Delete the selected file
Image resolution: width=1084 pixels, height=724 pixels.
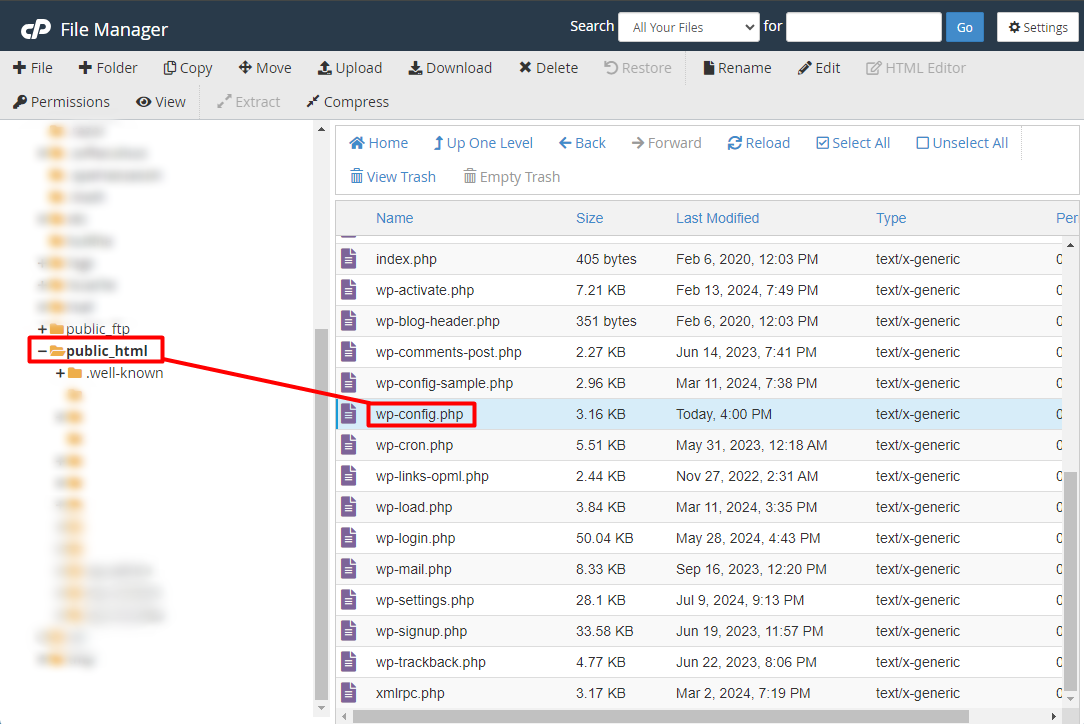pyautogui.click(x=548, y=68)
